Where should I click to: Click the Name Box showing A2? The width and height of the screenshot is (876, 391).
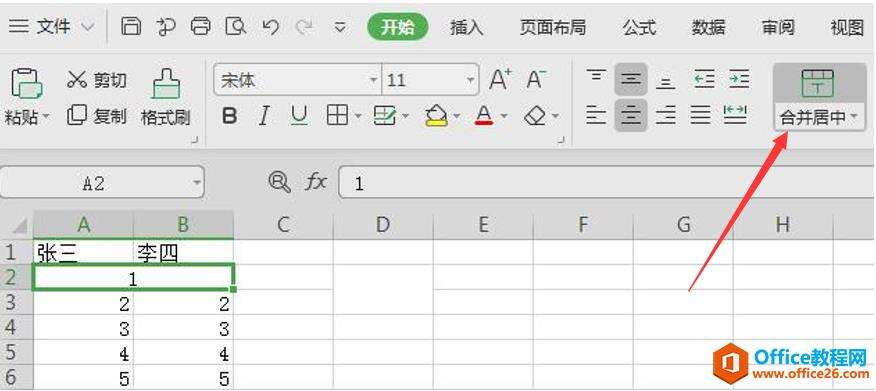(x=102, y=183)
